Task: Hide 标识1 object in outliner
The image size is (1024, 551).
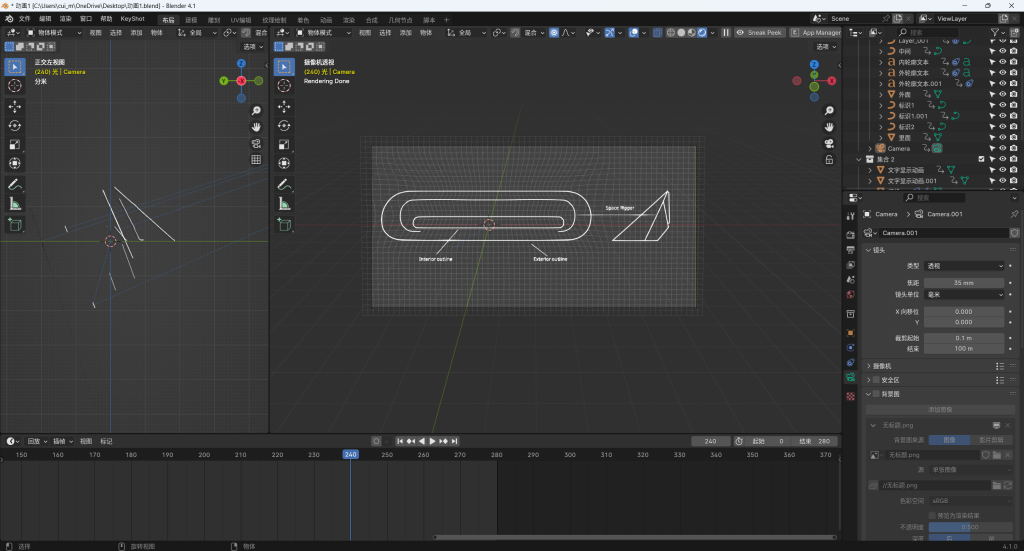Action: (1002, 105)
